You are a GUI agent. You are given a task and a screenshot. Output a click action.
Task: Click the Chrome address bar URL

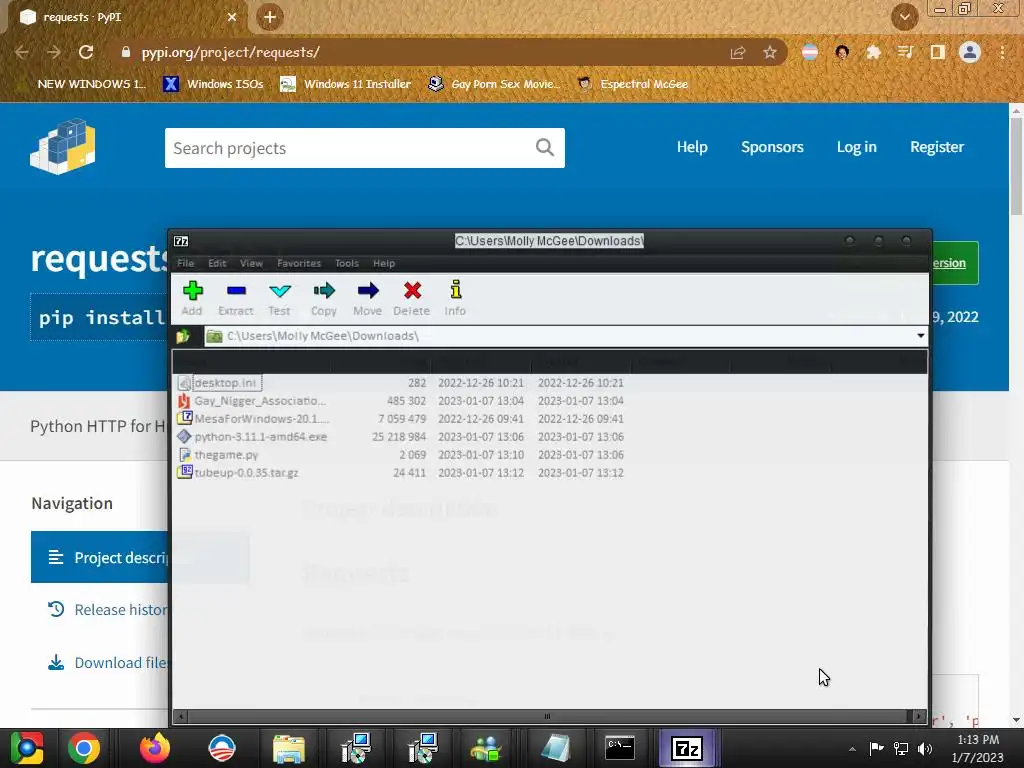click(231, 52)
